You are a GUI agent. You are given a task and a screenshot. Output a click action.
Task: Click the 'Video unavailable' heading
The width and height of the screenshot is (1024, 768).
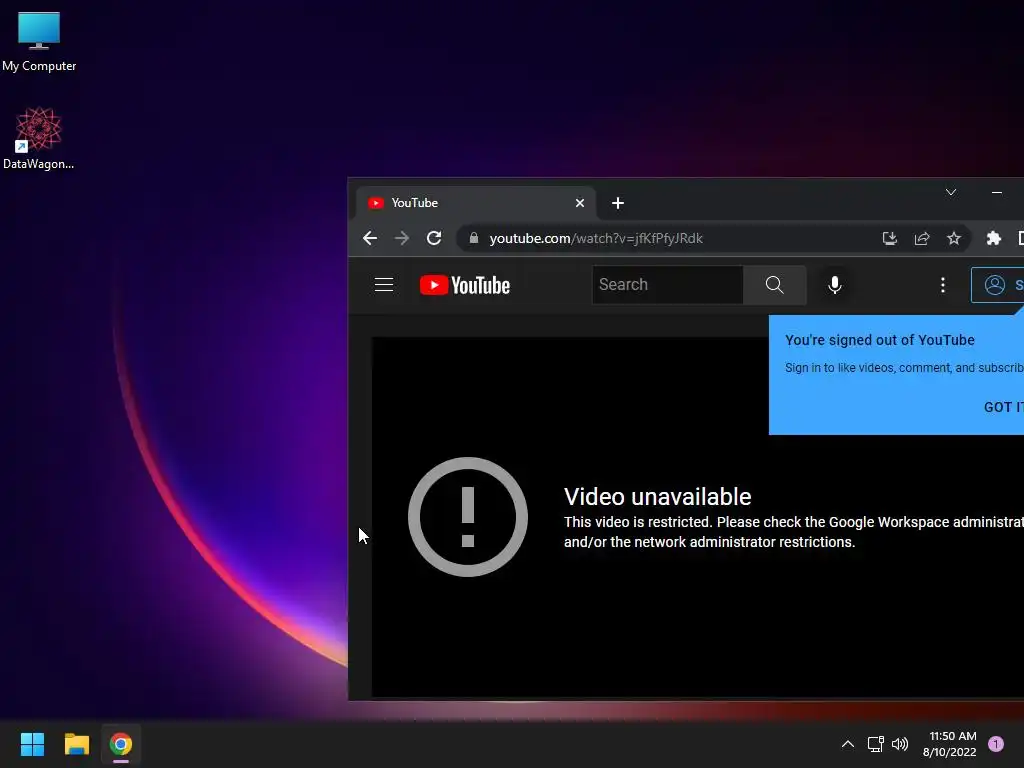658,497
